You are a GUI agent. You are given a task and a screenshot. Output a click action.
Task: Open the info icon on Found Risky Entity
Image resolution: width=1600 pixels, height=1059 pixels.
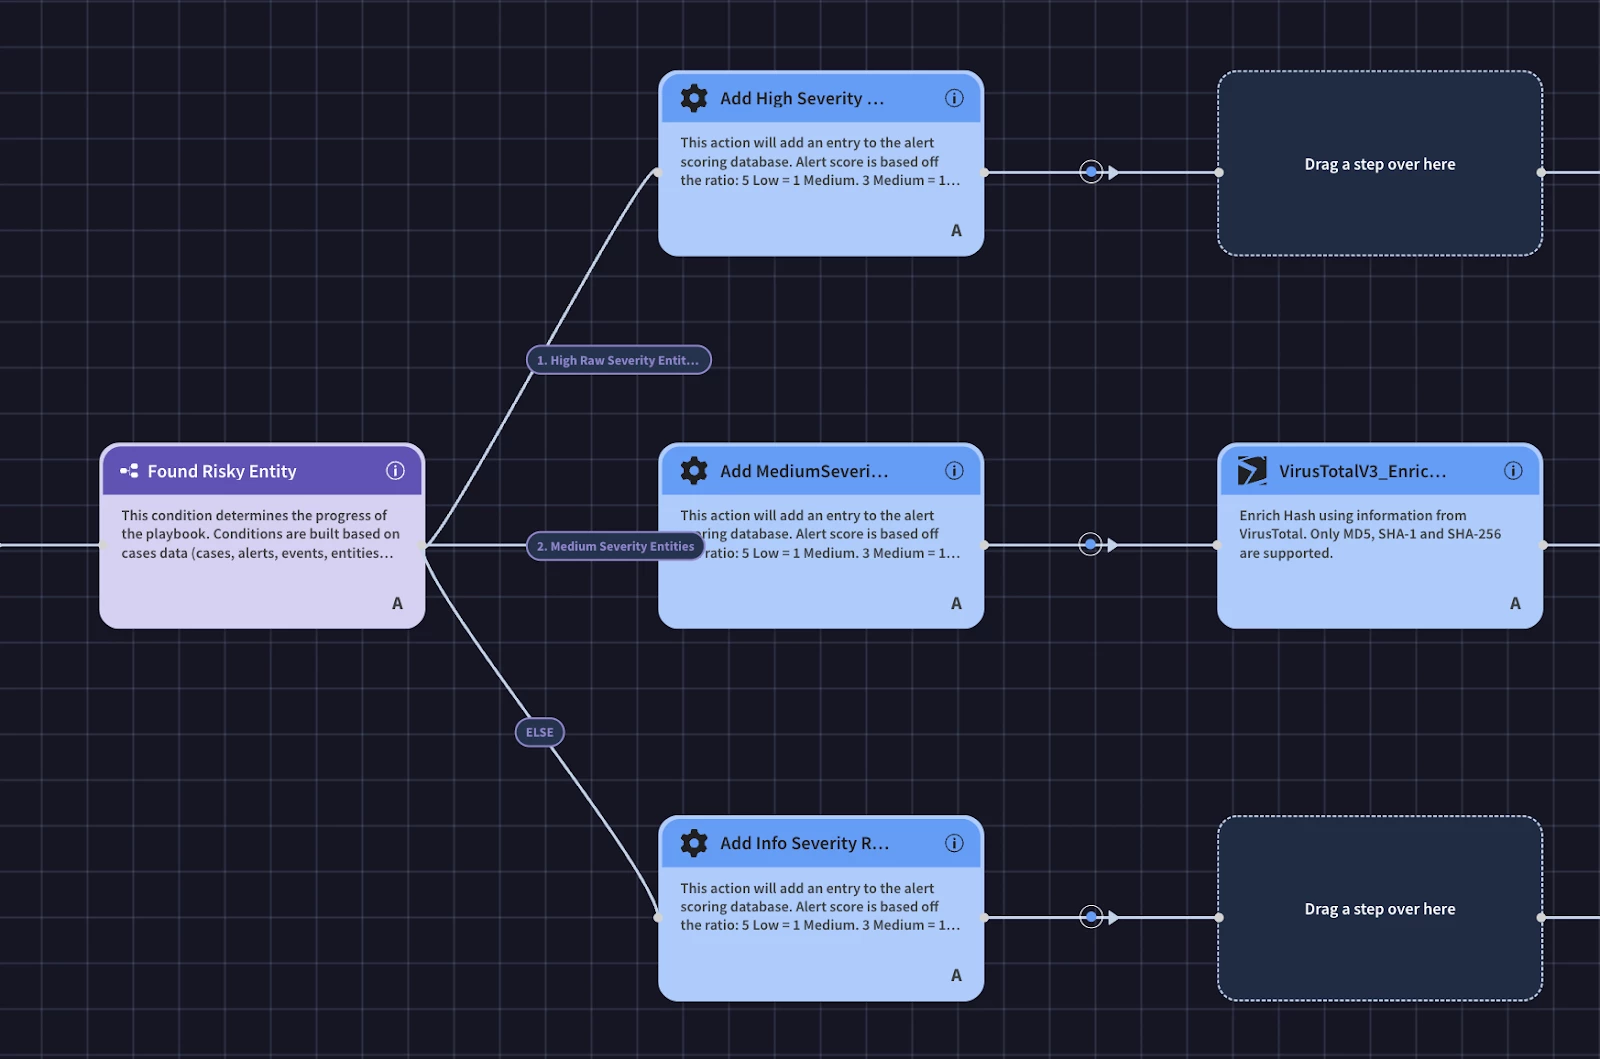[396, 470]
